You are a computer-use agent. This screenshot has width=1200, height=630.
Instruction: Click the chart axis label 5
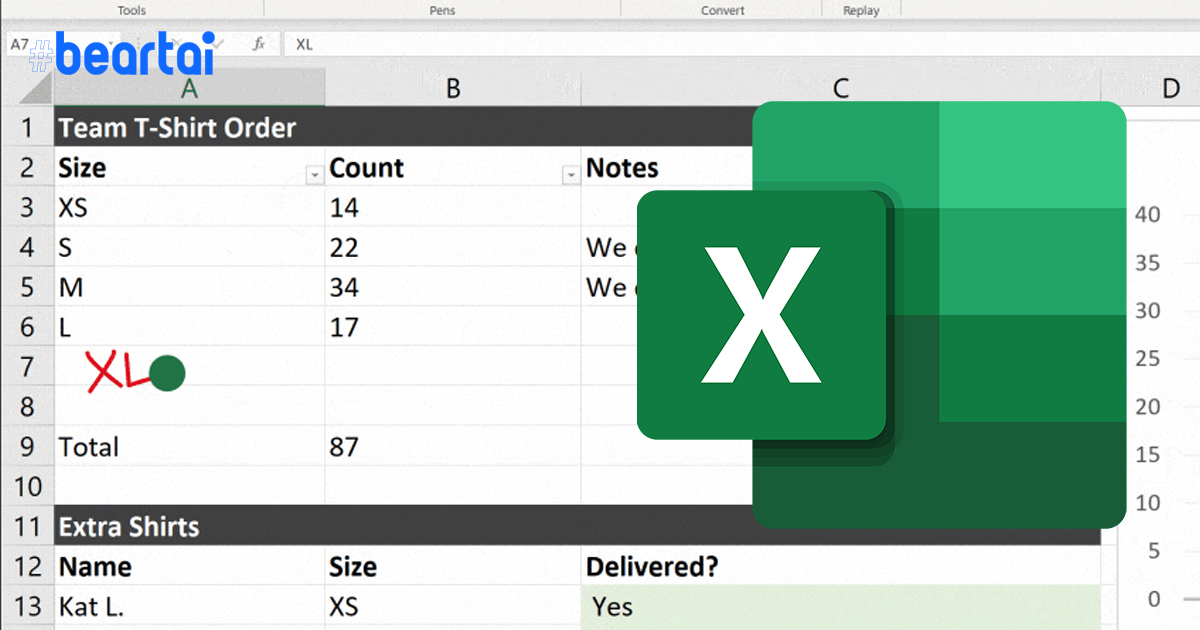(x=1154, y=551)
